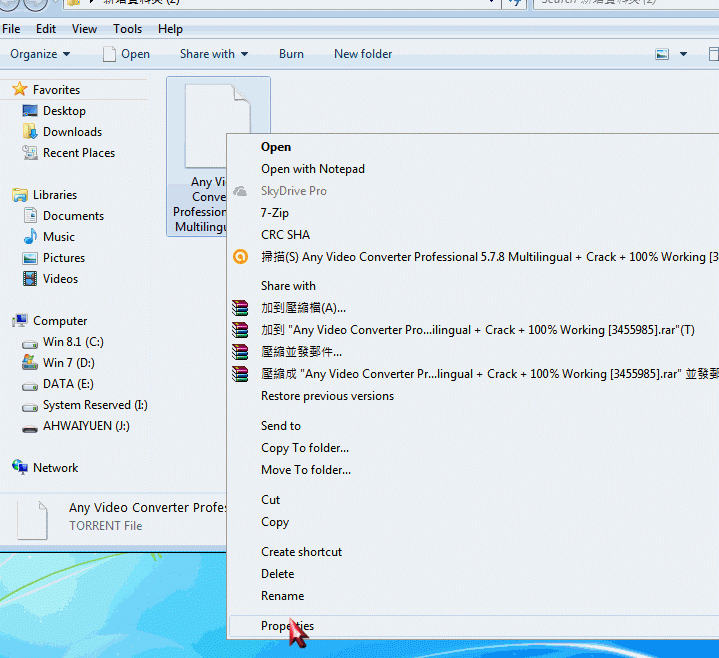Screen dimensions: 719x658
Task: Click the DATA (E:) drive label
Action: tap(68, 384)
